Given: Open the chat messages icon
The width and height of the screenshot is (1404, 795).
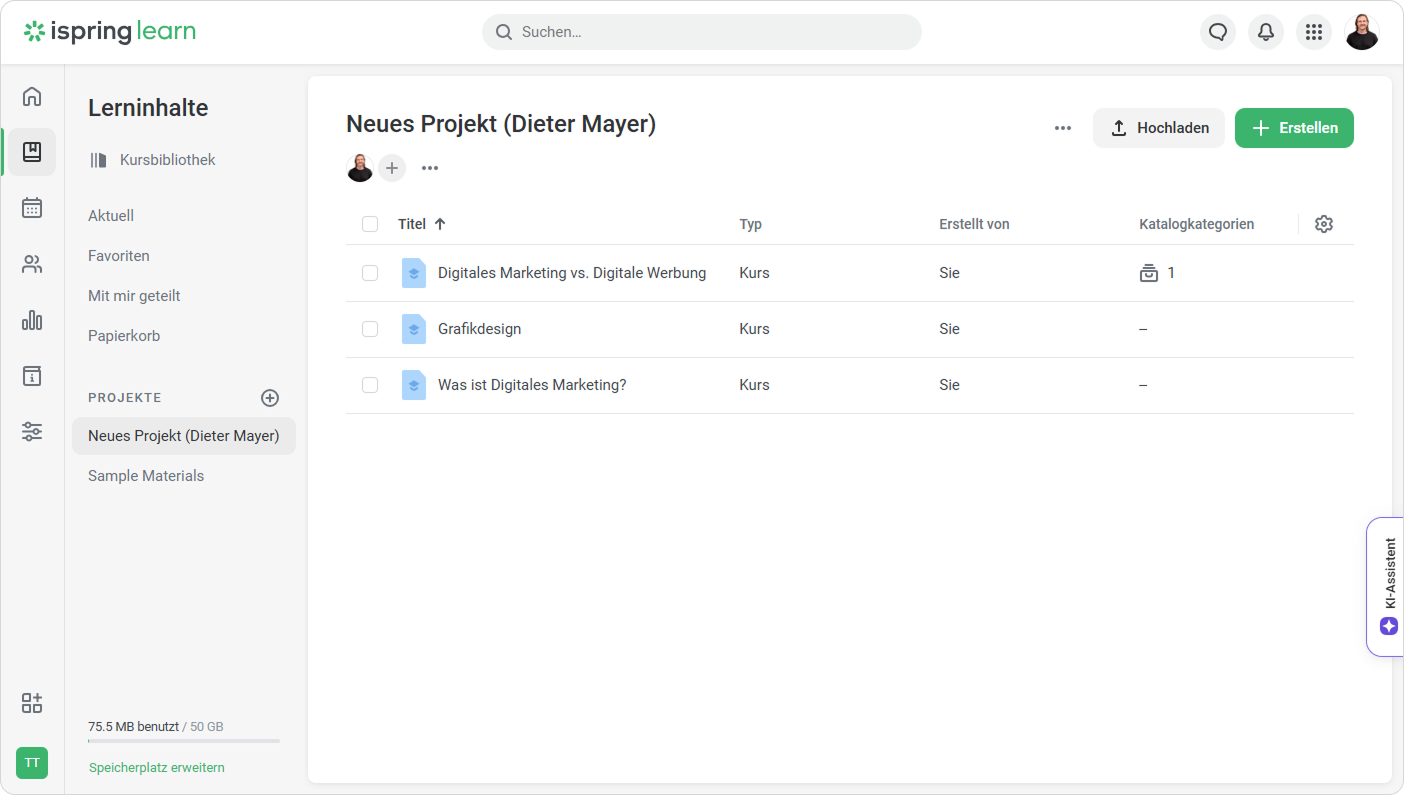Looking at the screenshot, I should pos(1218,32).
